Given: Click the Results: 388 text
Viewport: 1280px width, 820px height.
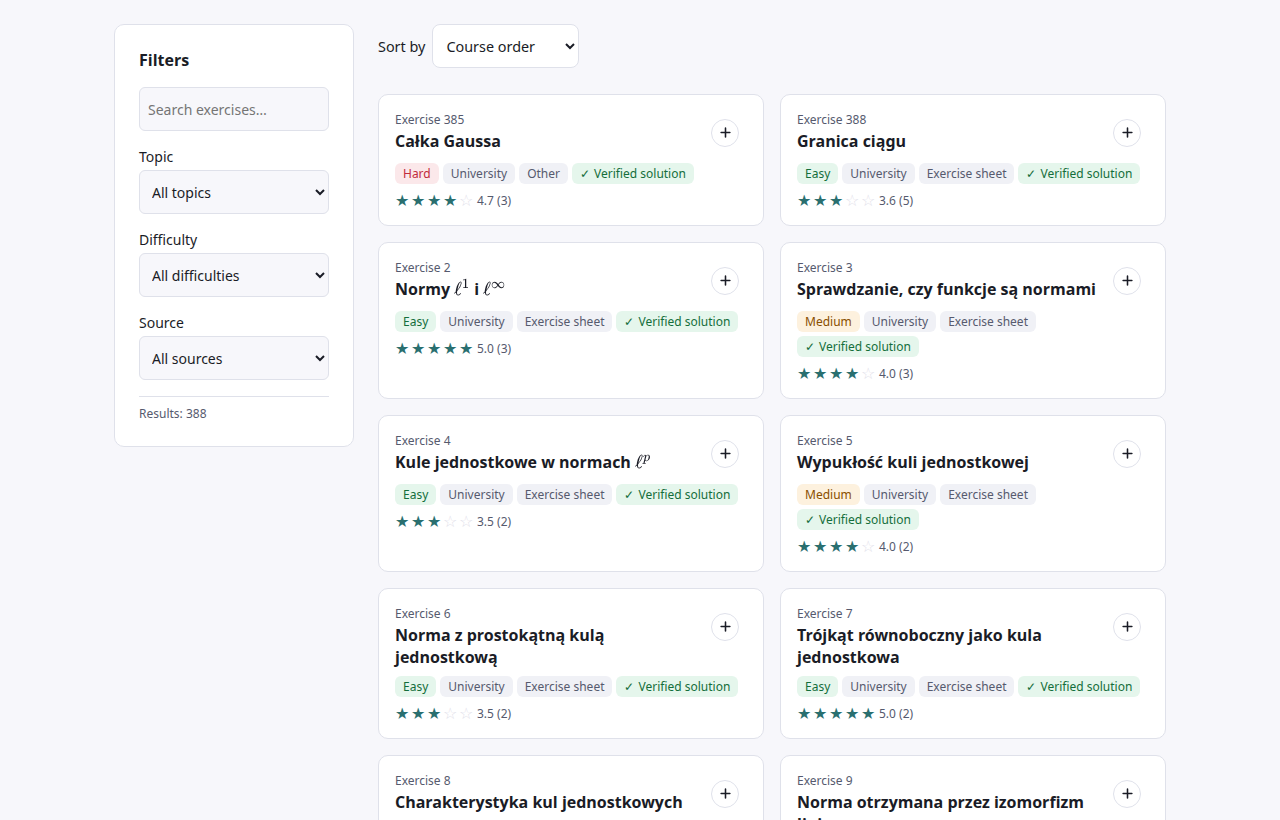Looking at the screenshot, I should (x=173, y=413).
